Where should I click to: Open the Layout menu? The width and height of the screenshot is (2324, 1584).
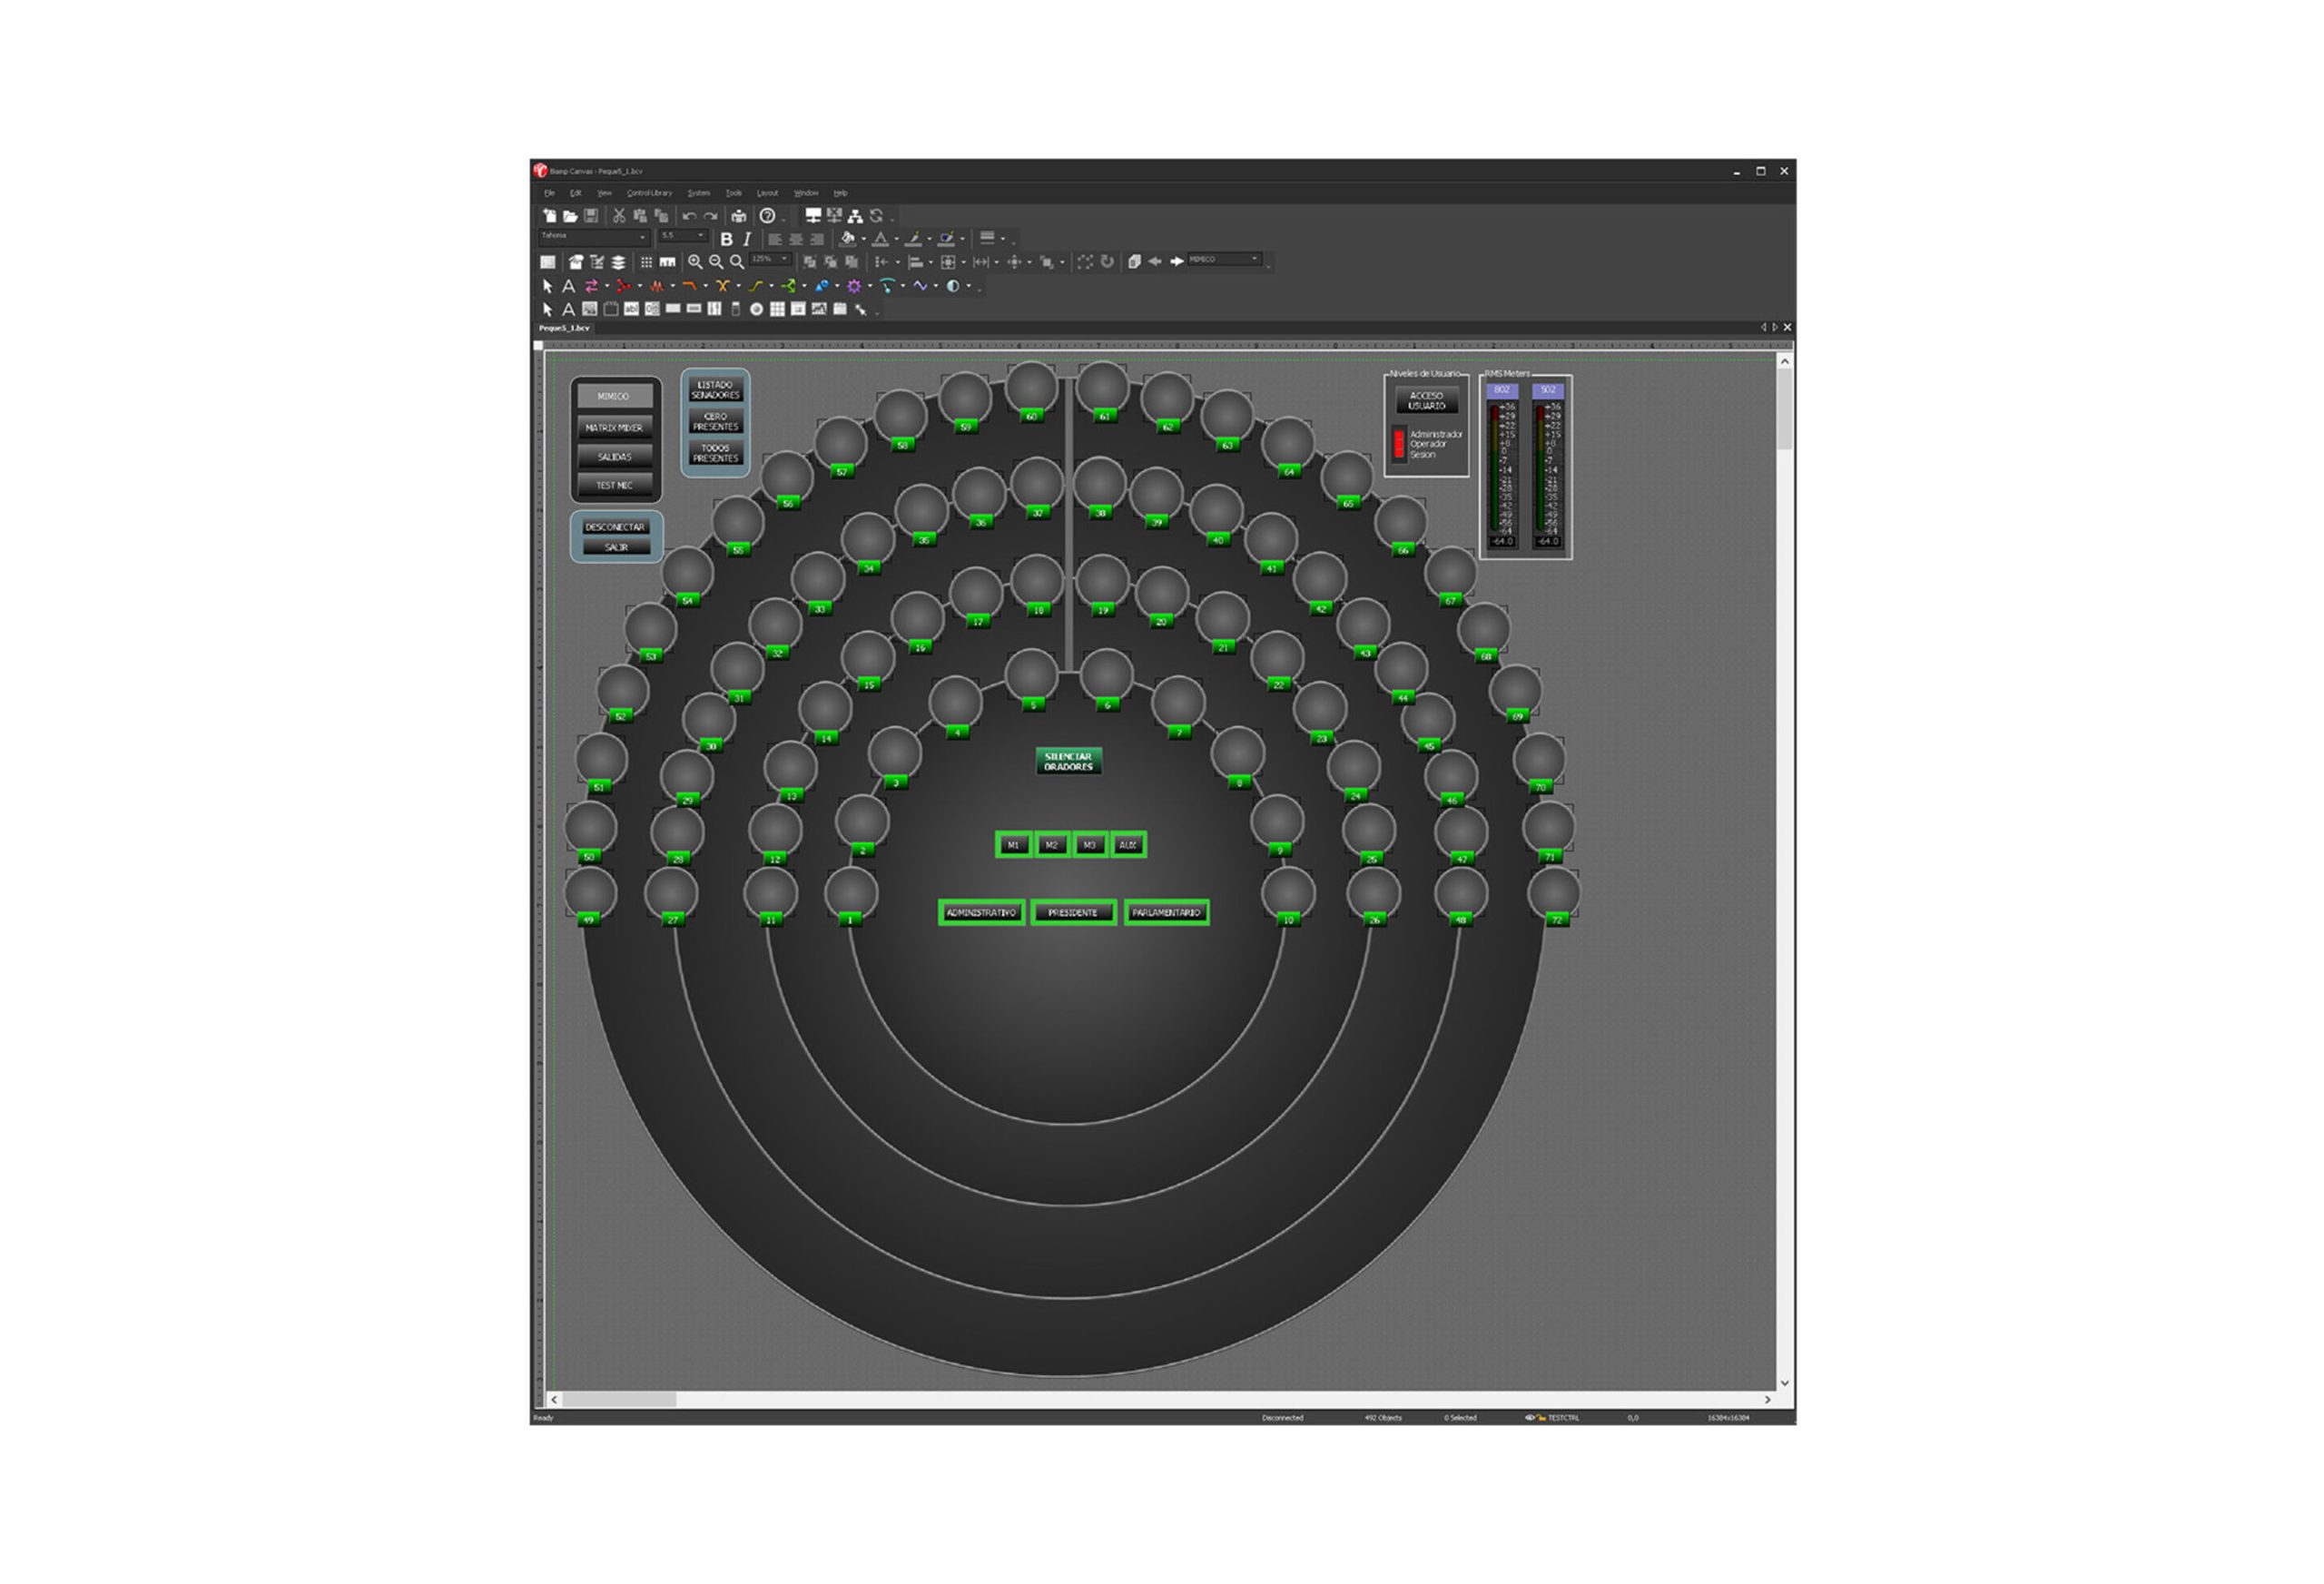pyautogui.click(x=766, y=193)
